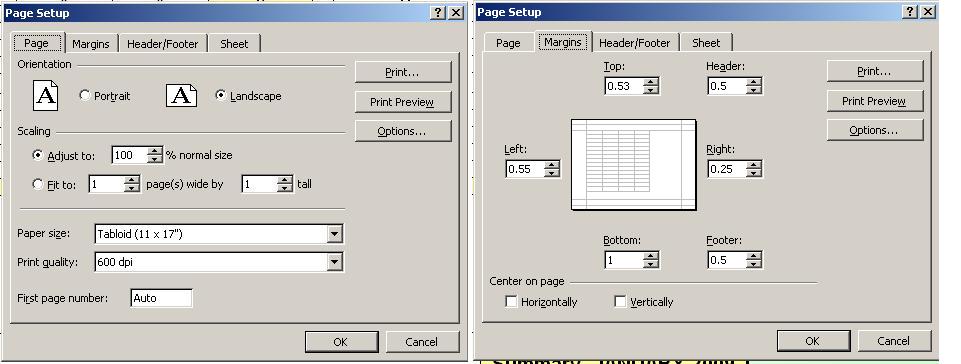Select Margins tab in right dialog

pos(563,42)
